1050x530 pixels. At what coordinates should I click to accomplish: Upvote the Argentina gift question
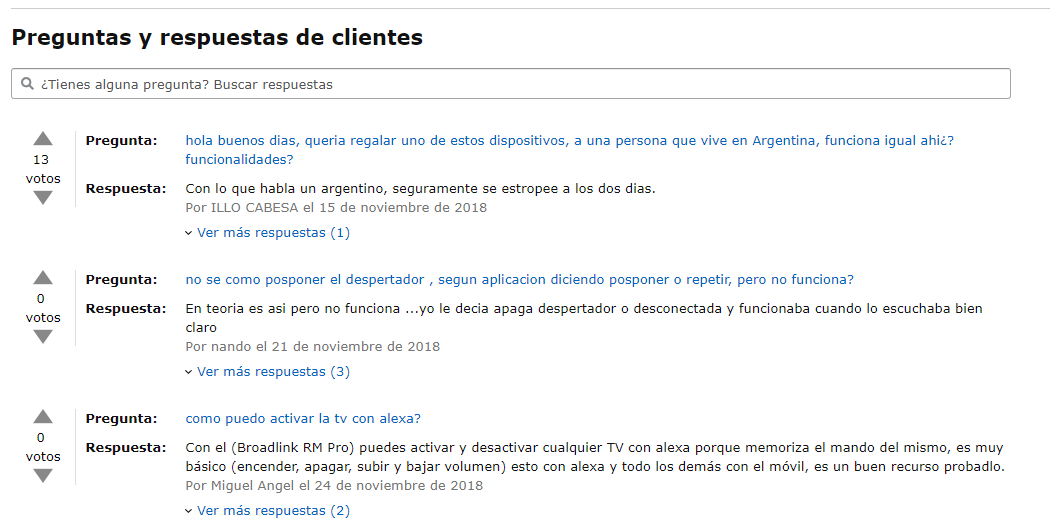(x=43, y=139)
